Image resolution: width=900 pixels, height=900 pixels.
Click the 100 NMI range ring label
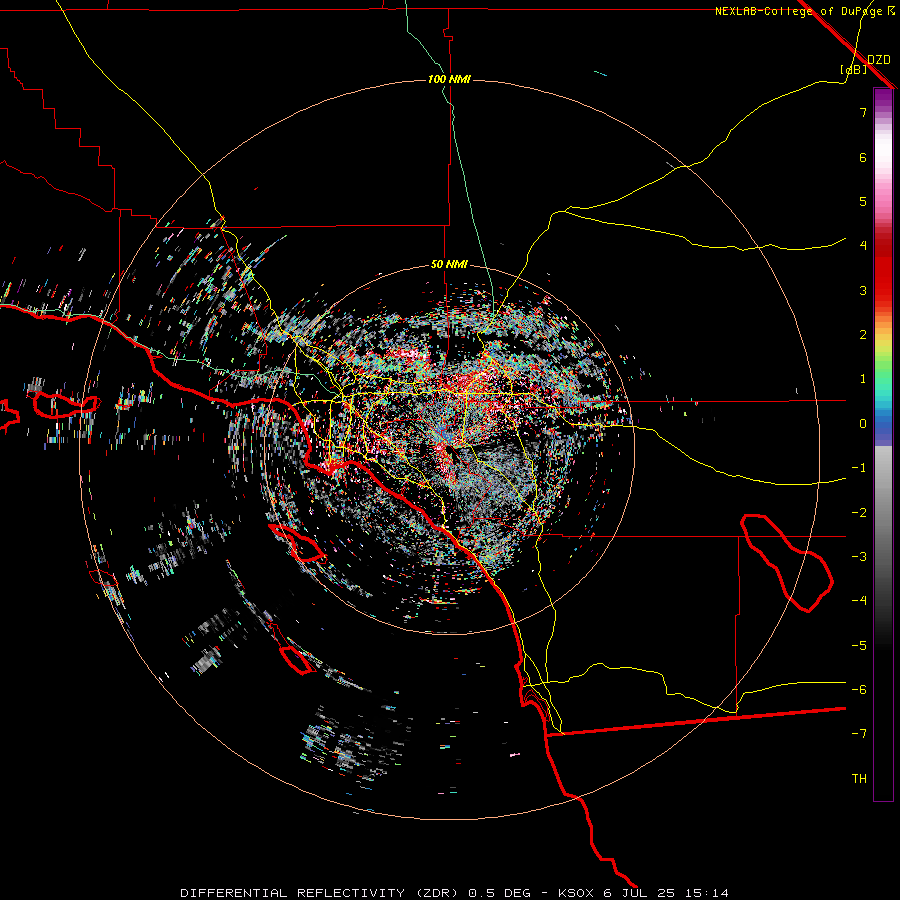point(449,79)
